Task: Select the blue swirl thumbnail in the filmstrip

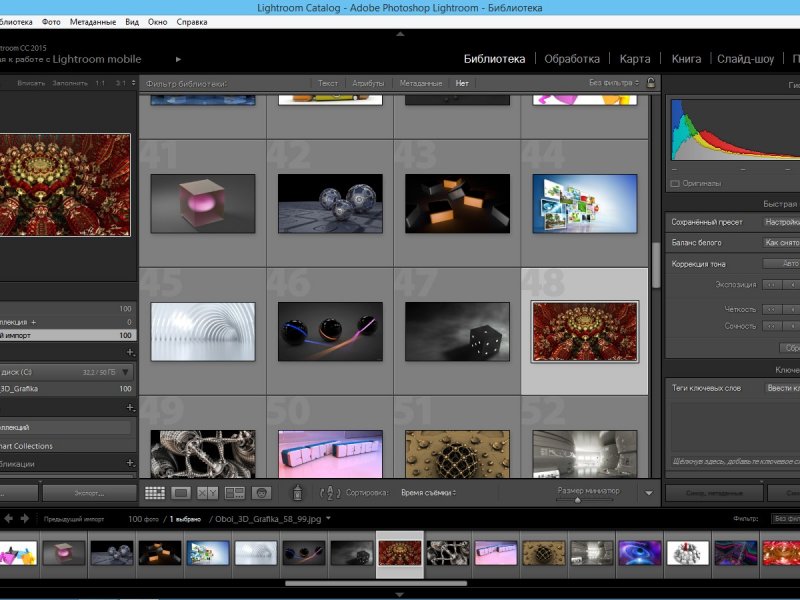Action: [640, 554]
